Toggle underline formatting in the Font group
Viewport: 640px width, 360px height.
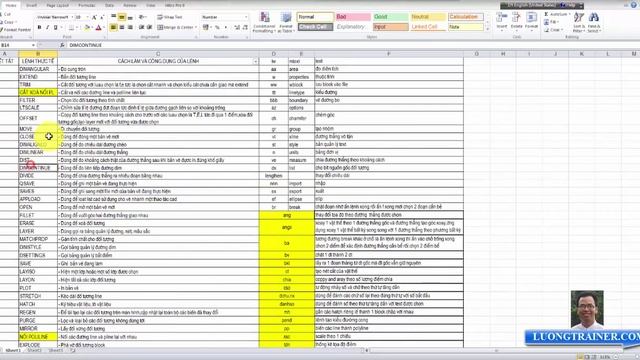[56, 27]
